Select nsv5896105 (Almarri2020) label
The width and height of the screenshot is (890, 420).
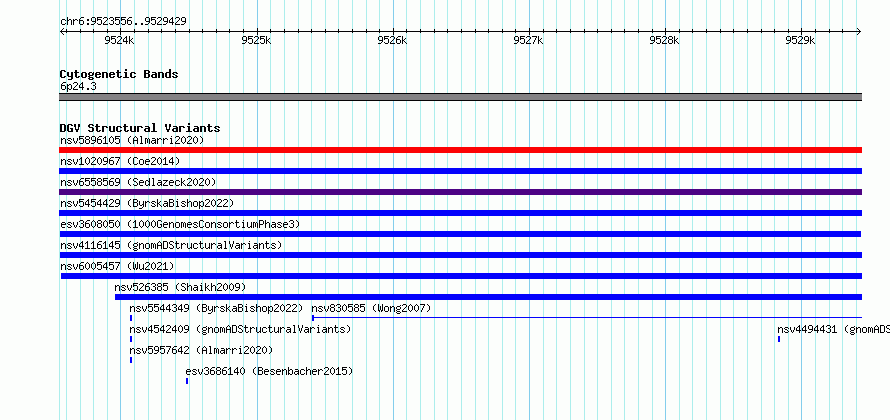click(x=132, y=140)
